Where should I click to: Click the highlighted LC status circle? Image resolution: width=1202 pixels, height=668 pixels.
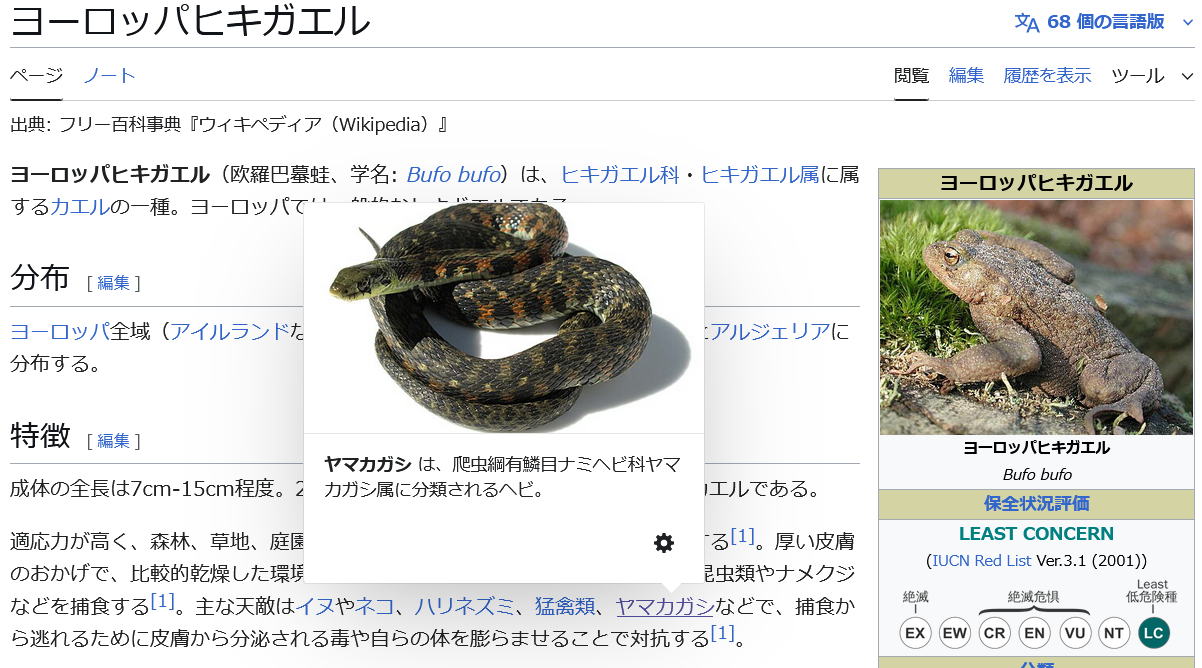(1153, 633)
